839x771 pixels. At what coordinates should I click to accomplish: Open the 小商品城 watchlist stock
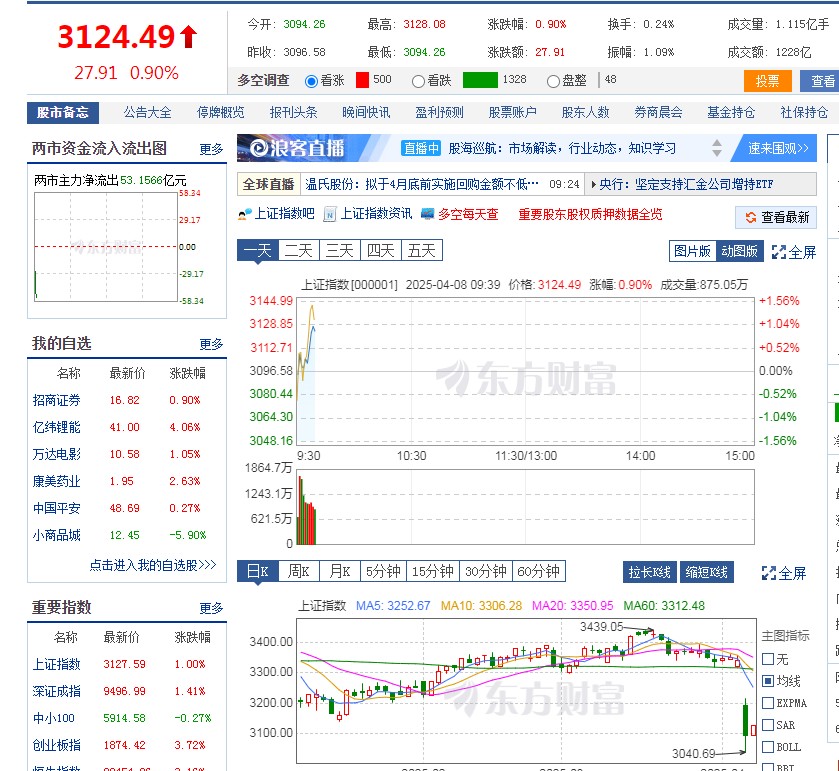(x=57, y=535)
